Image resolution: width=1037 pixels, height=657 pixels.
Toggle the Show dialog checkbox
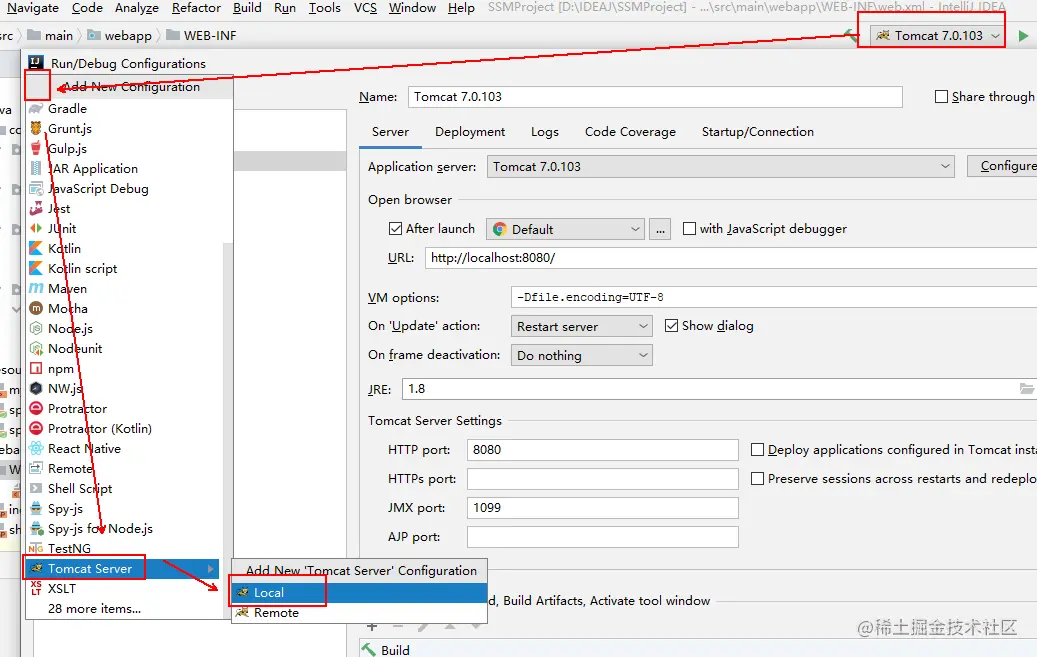point(671,326)
